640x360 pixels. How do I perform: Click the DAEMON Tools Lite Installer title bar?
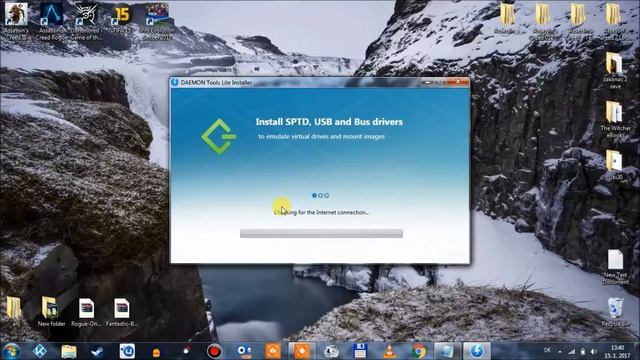click(x=320, y=82)
